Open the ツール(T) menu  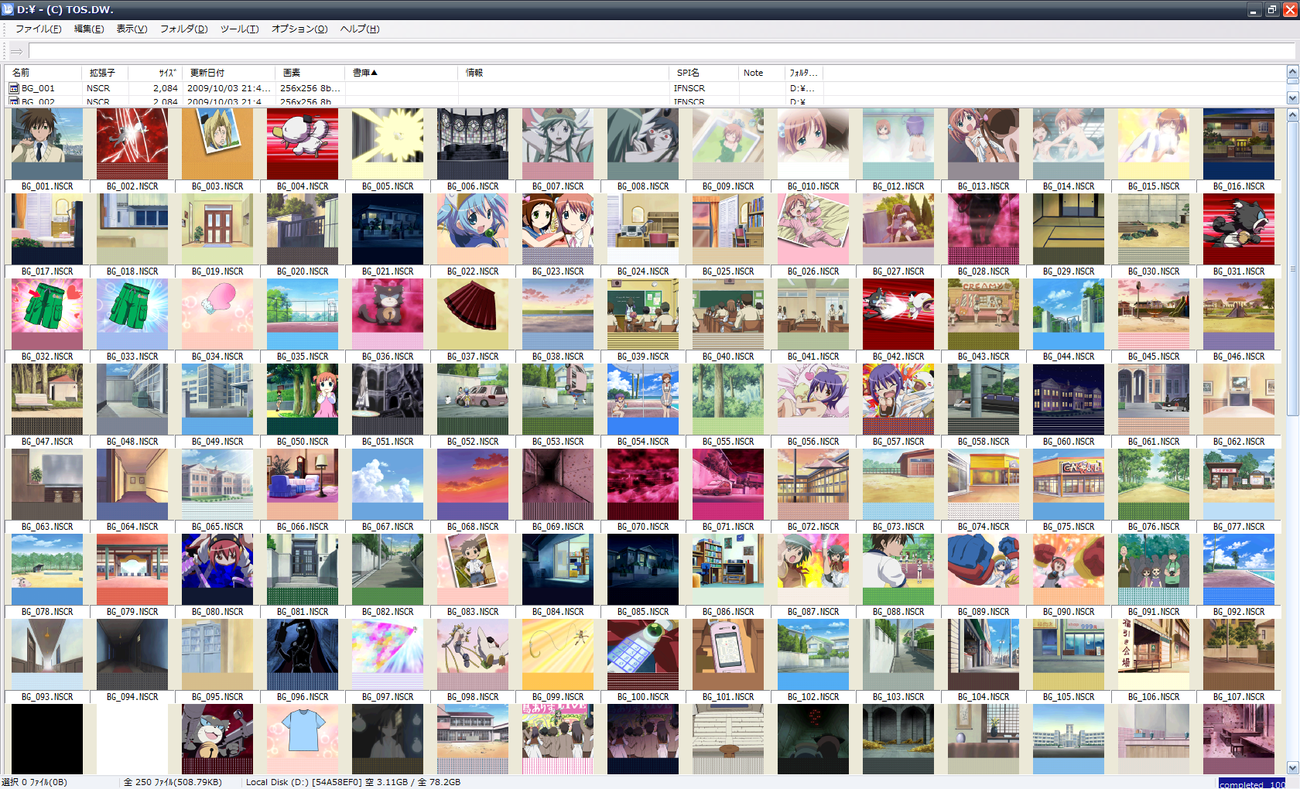click(x=239, y=29)
